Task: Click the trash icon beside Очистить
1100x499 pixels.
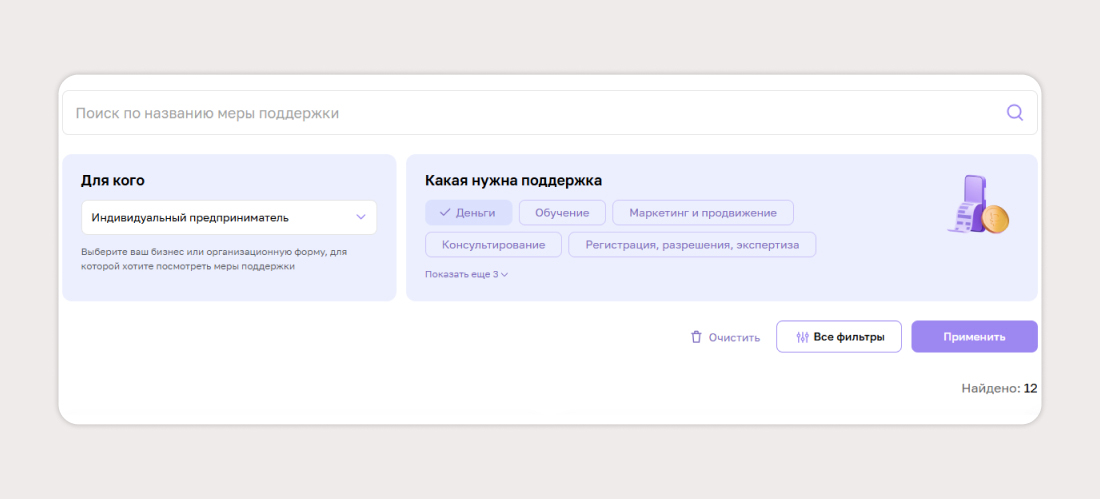Action: pyautogui.click(x=696, y=337)
